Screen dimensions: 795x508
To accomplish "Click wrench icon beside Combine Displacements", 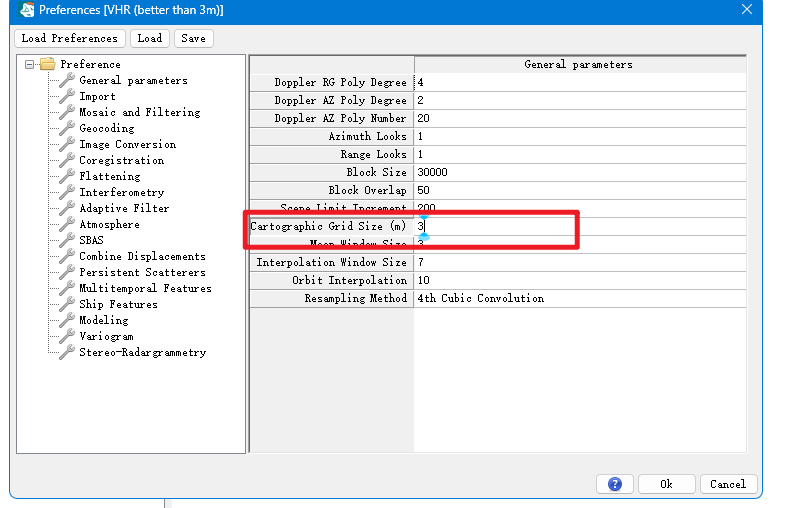I will [x=67, y=256].
